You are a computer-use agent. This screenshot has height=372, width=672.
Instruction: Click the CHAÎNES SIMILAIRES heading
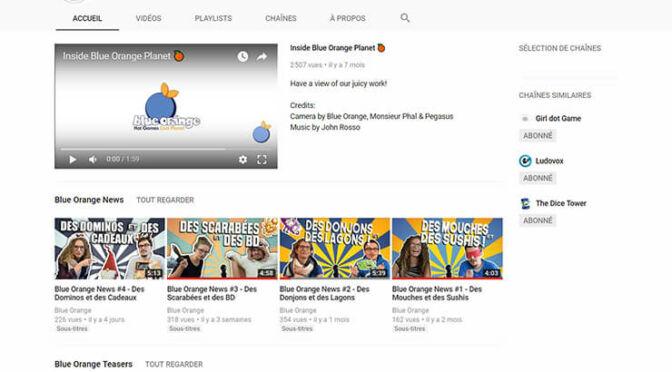click(555, 95)
